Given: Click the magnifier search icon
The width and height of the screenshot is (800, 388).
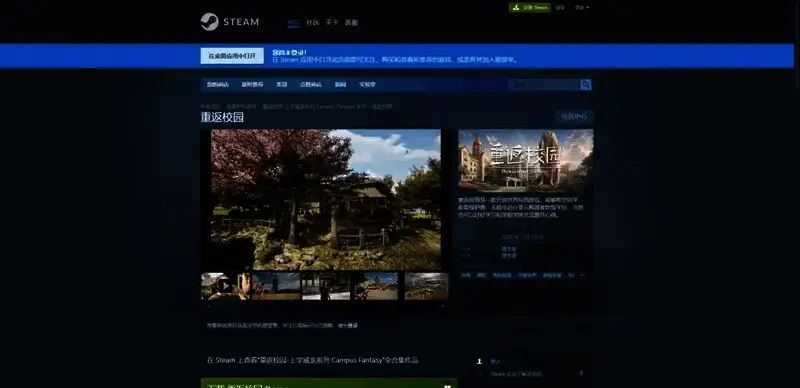Looking at the screenshot, I should point(586,85).
